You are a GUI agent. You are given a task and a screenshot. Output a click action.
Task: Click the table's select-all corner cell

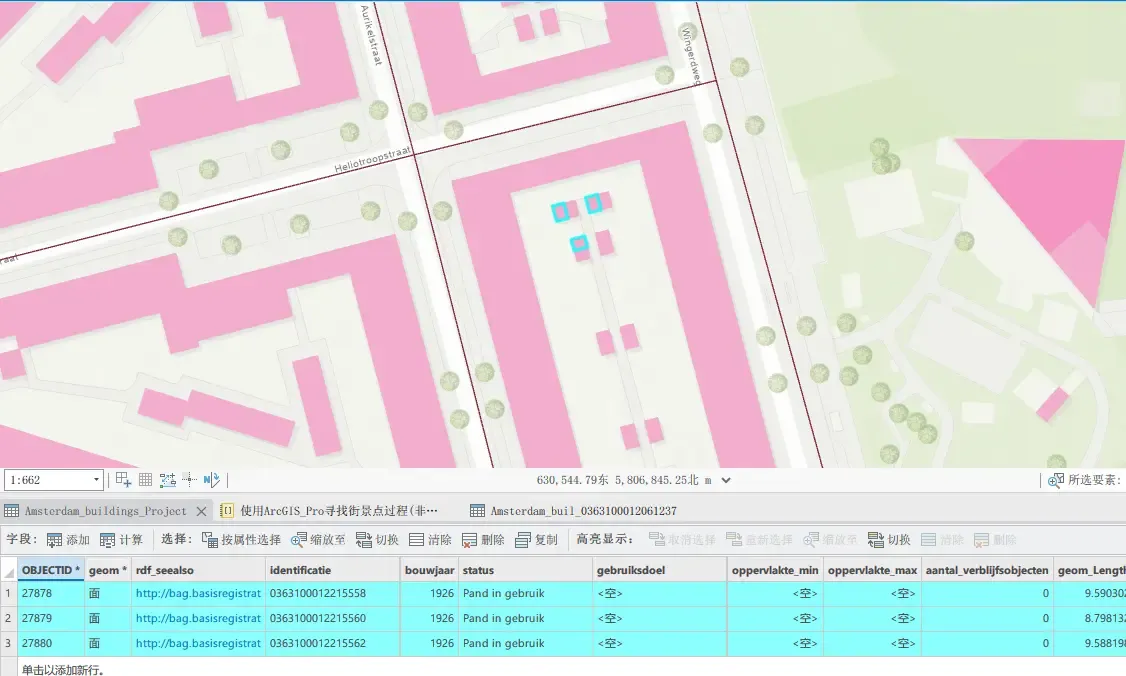coord(9,570)
